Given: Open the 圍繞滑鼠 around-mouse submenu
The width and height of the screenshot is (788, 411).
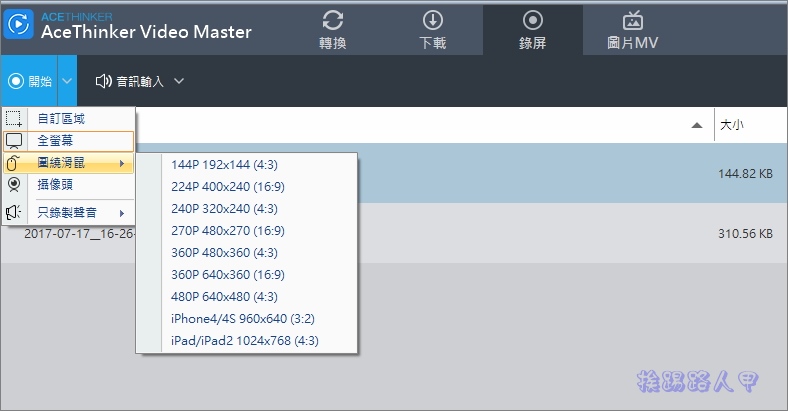Looking at the screenshot, I should coord(69,163).
